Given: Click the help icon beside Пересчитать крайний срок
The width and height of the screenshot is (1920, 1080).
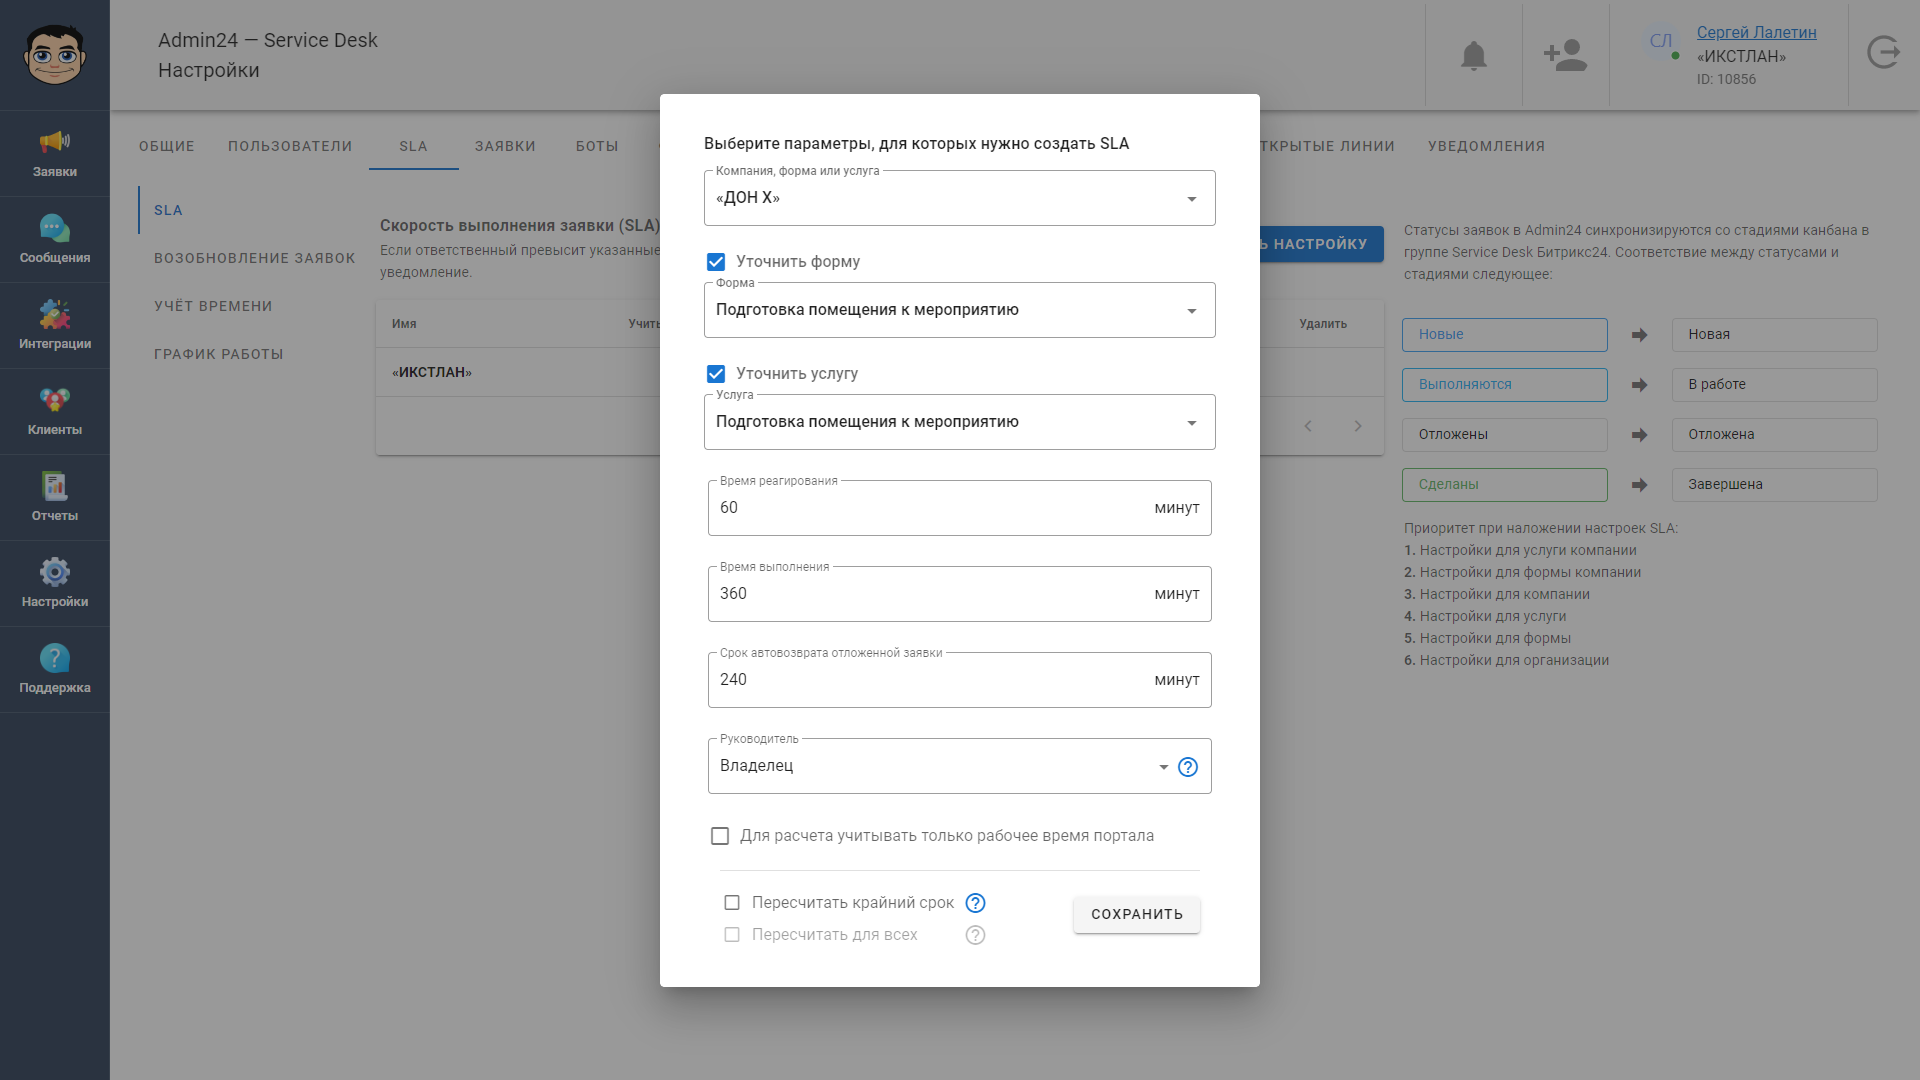Looking at the screenshot, I should 975,903.
